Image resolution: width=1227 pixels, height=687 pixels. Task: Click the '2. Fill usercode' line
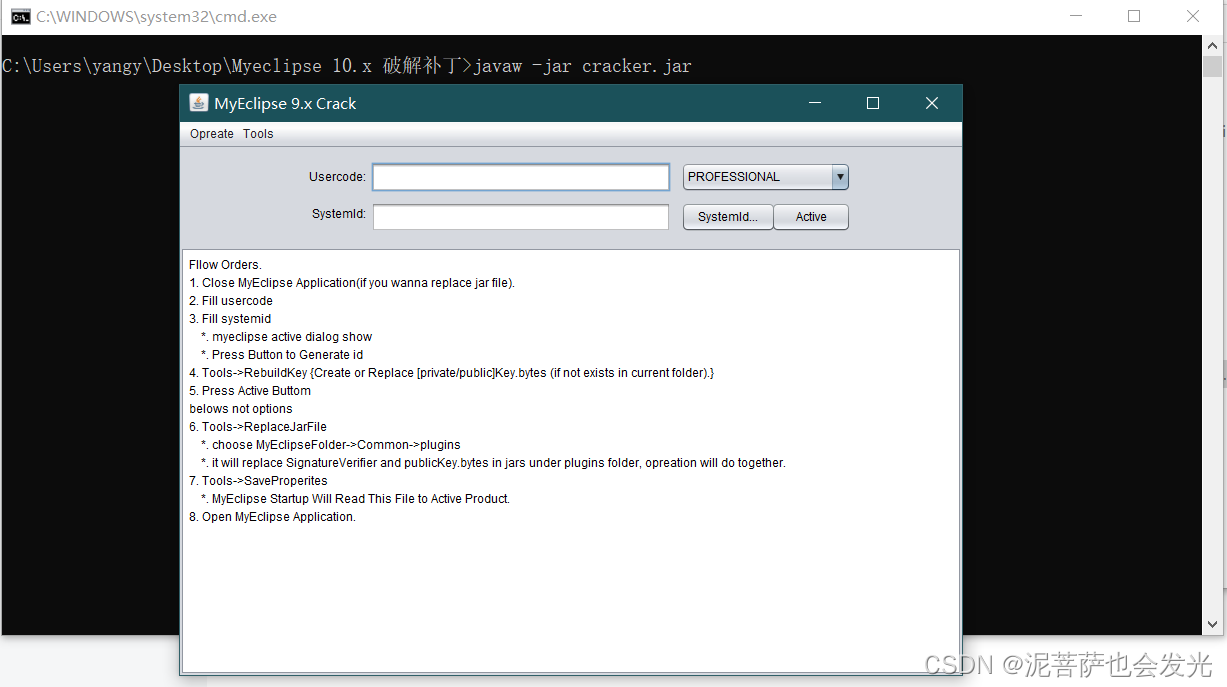click(x=231, y=301)
